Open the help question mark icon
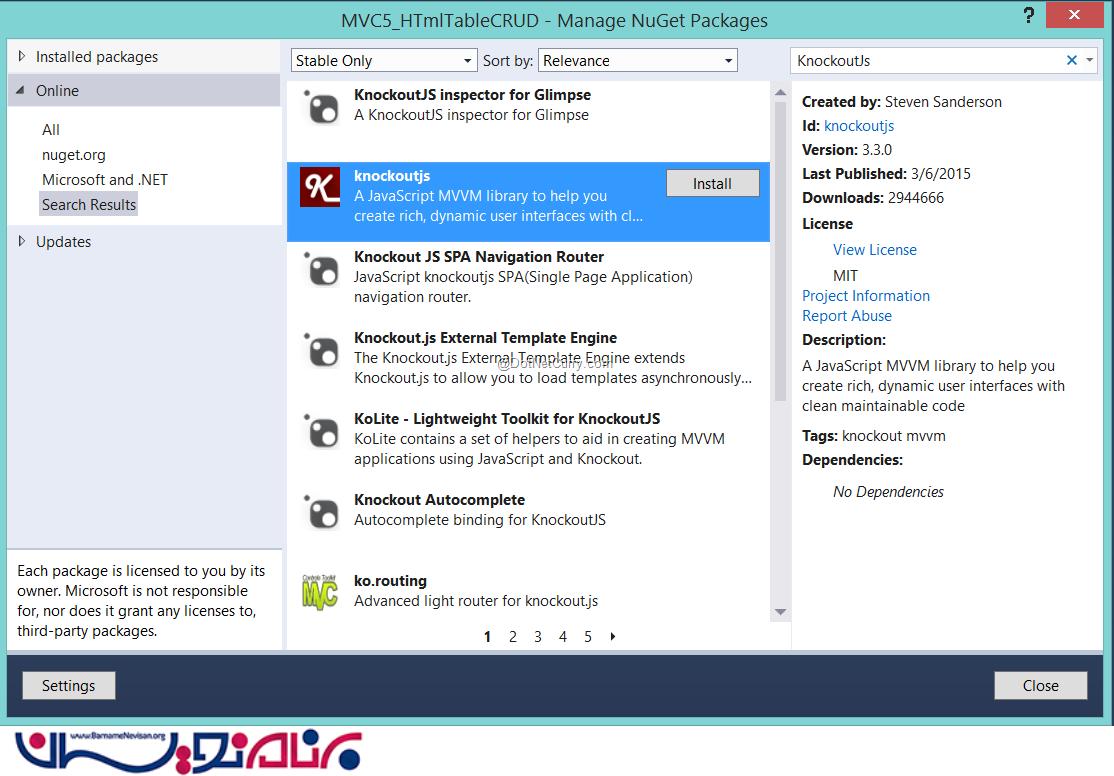Viewport: 1114px width, 776px height. tap(1028, 16)
